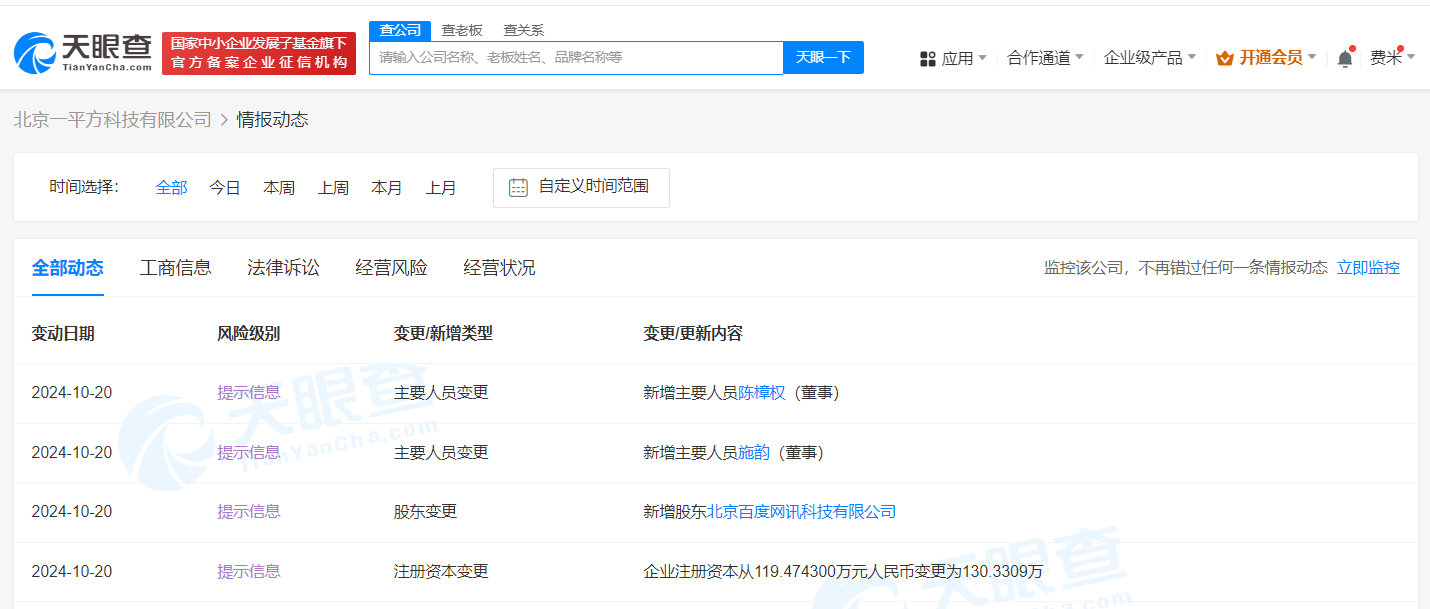Open the 自定义时间范围 picker

click(x=581, y=187)
